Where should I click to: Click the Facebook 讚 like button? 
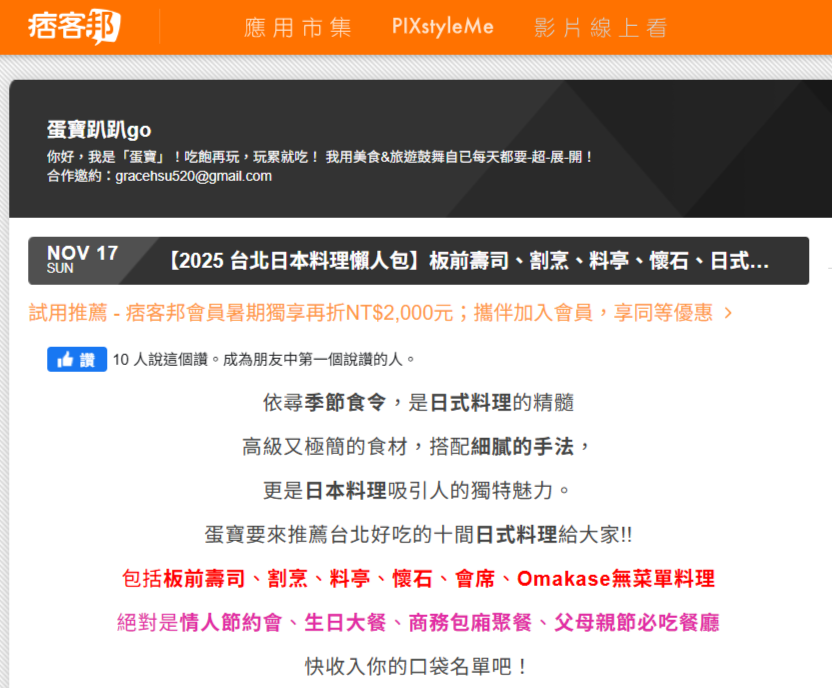click(x=77, y=360)
